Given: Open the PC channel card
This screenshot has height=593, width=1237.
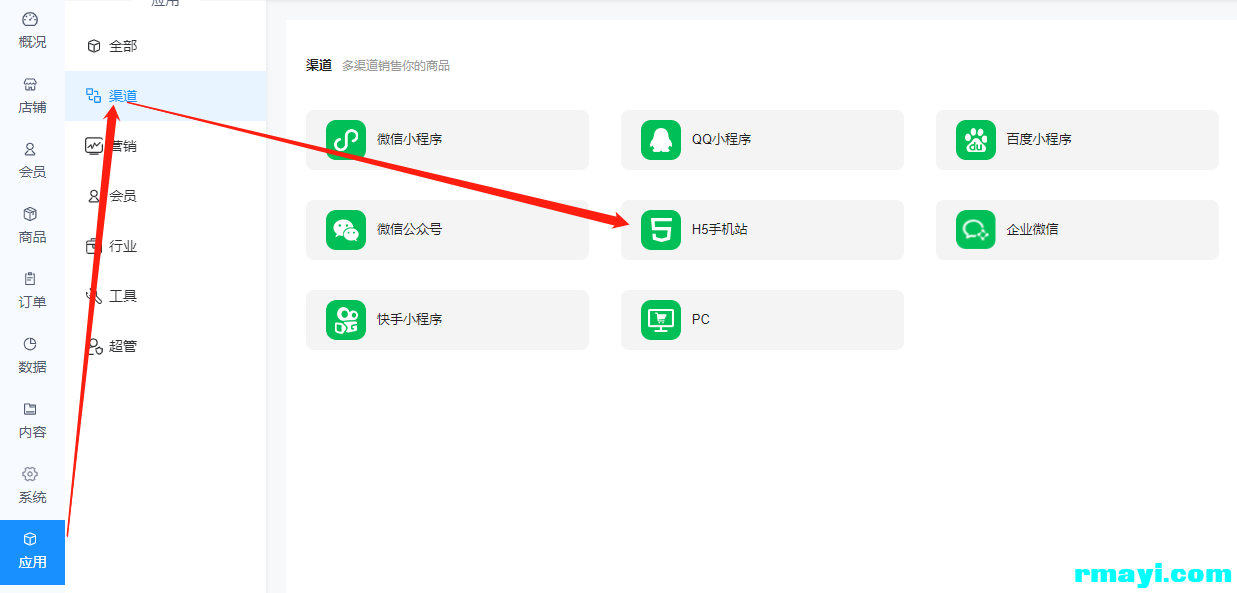Looking at the screenshot, I should pos(762,320).
